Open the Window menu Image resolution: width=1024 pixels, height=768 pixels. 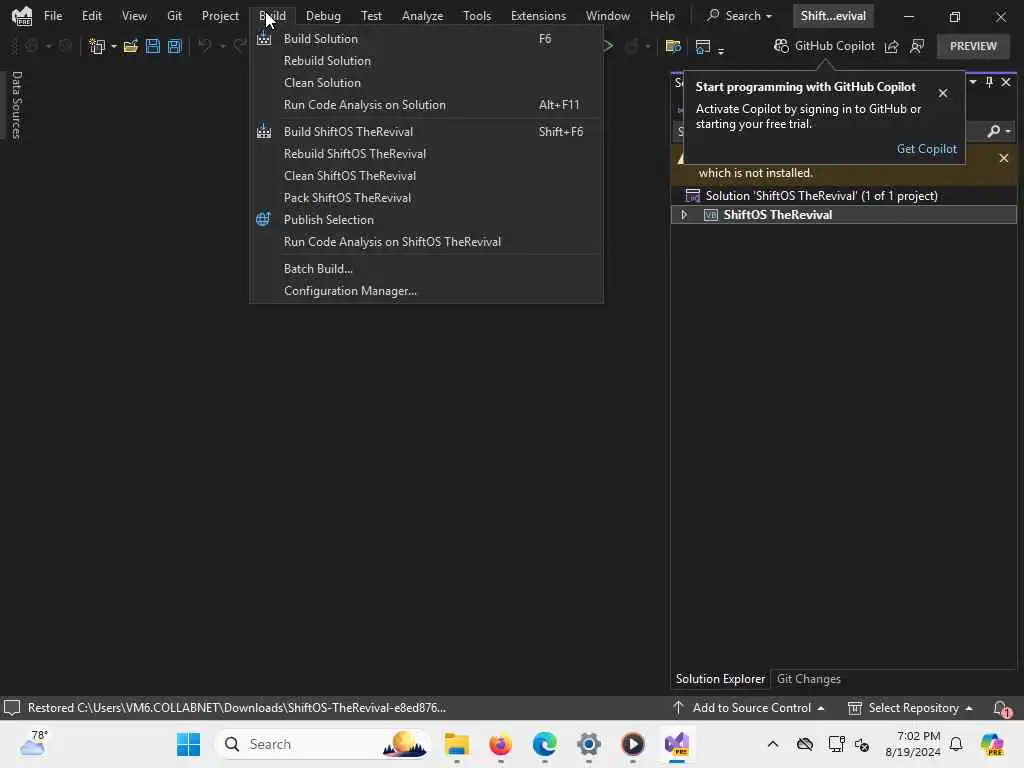click(607, 16)
